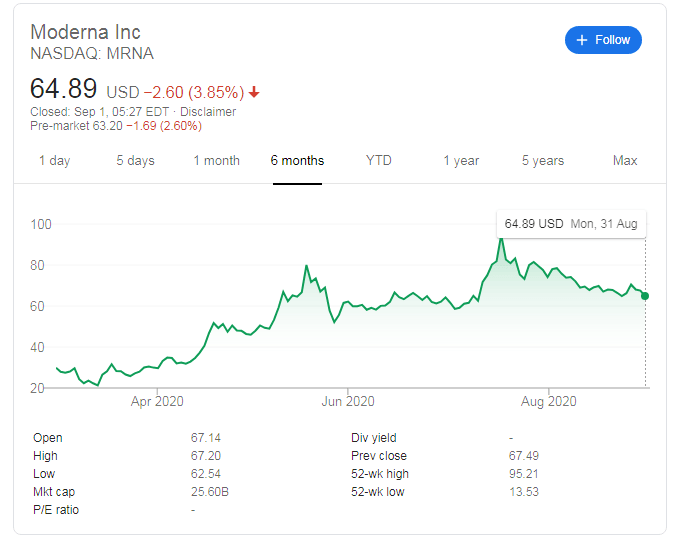Image resolution: width=676 pixels, height=543 pixels.
Task: Click the NASDAQ: MRNA ticker text
Action: (92, 53)
